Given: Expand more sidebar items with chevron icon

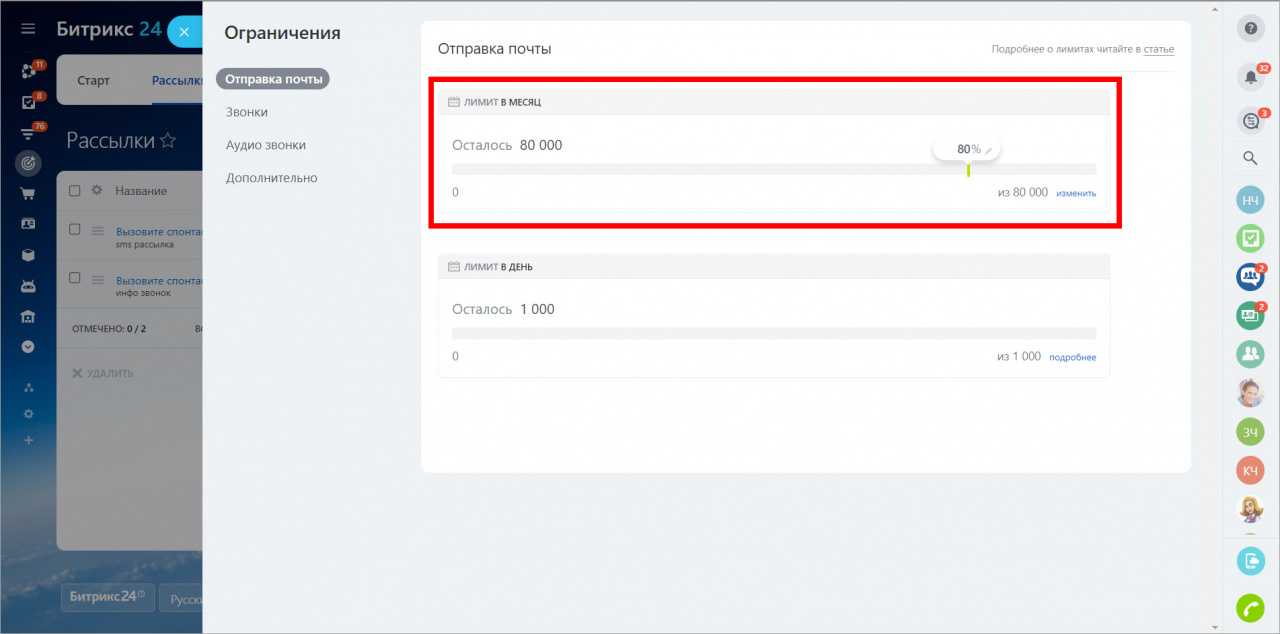Looking at the screenshot, I should (x=28, y=347).
